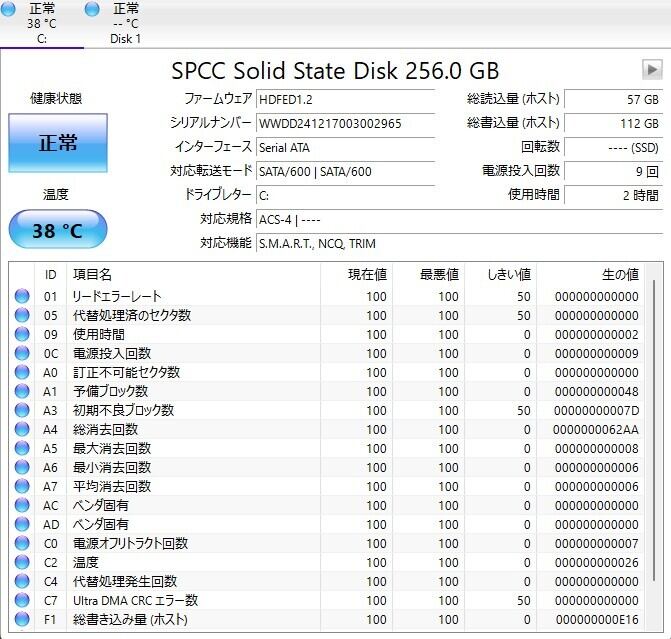671x639 pixels.
Task: Select the 平均消去回数 attribute name
Action: click(112, 486)
